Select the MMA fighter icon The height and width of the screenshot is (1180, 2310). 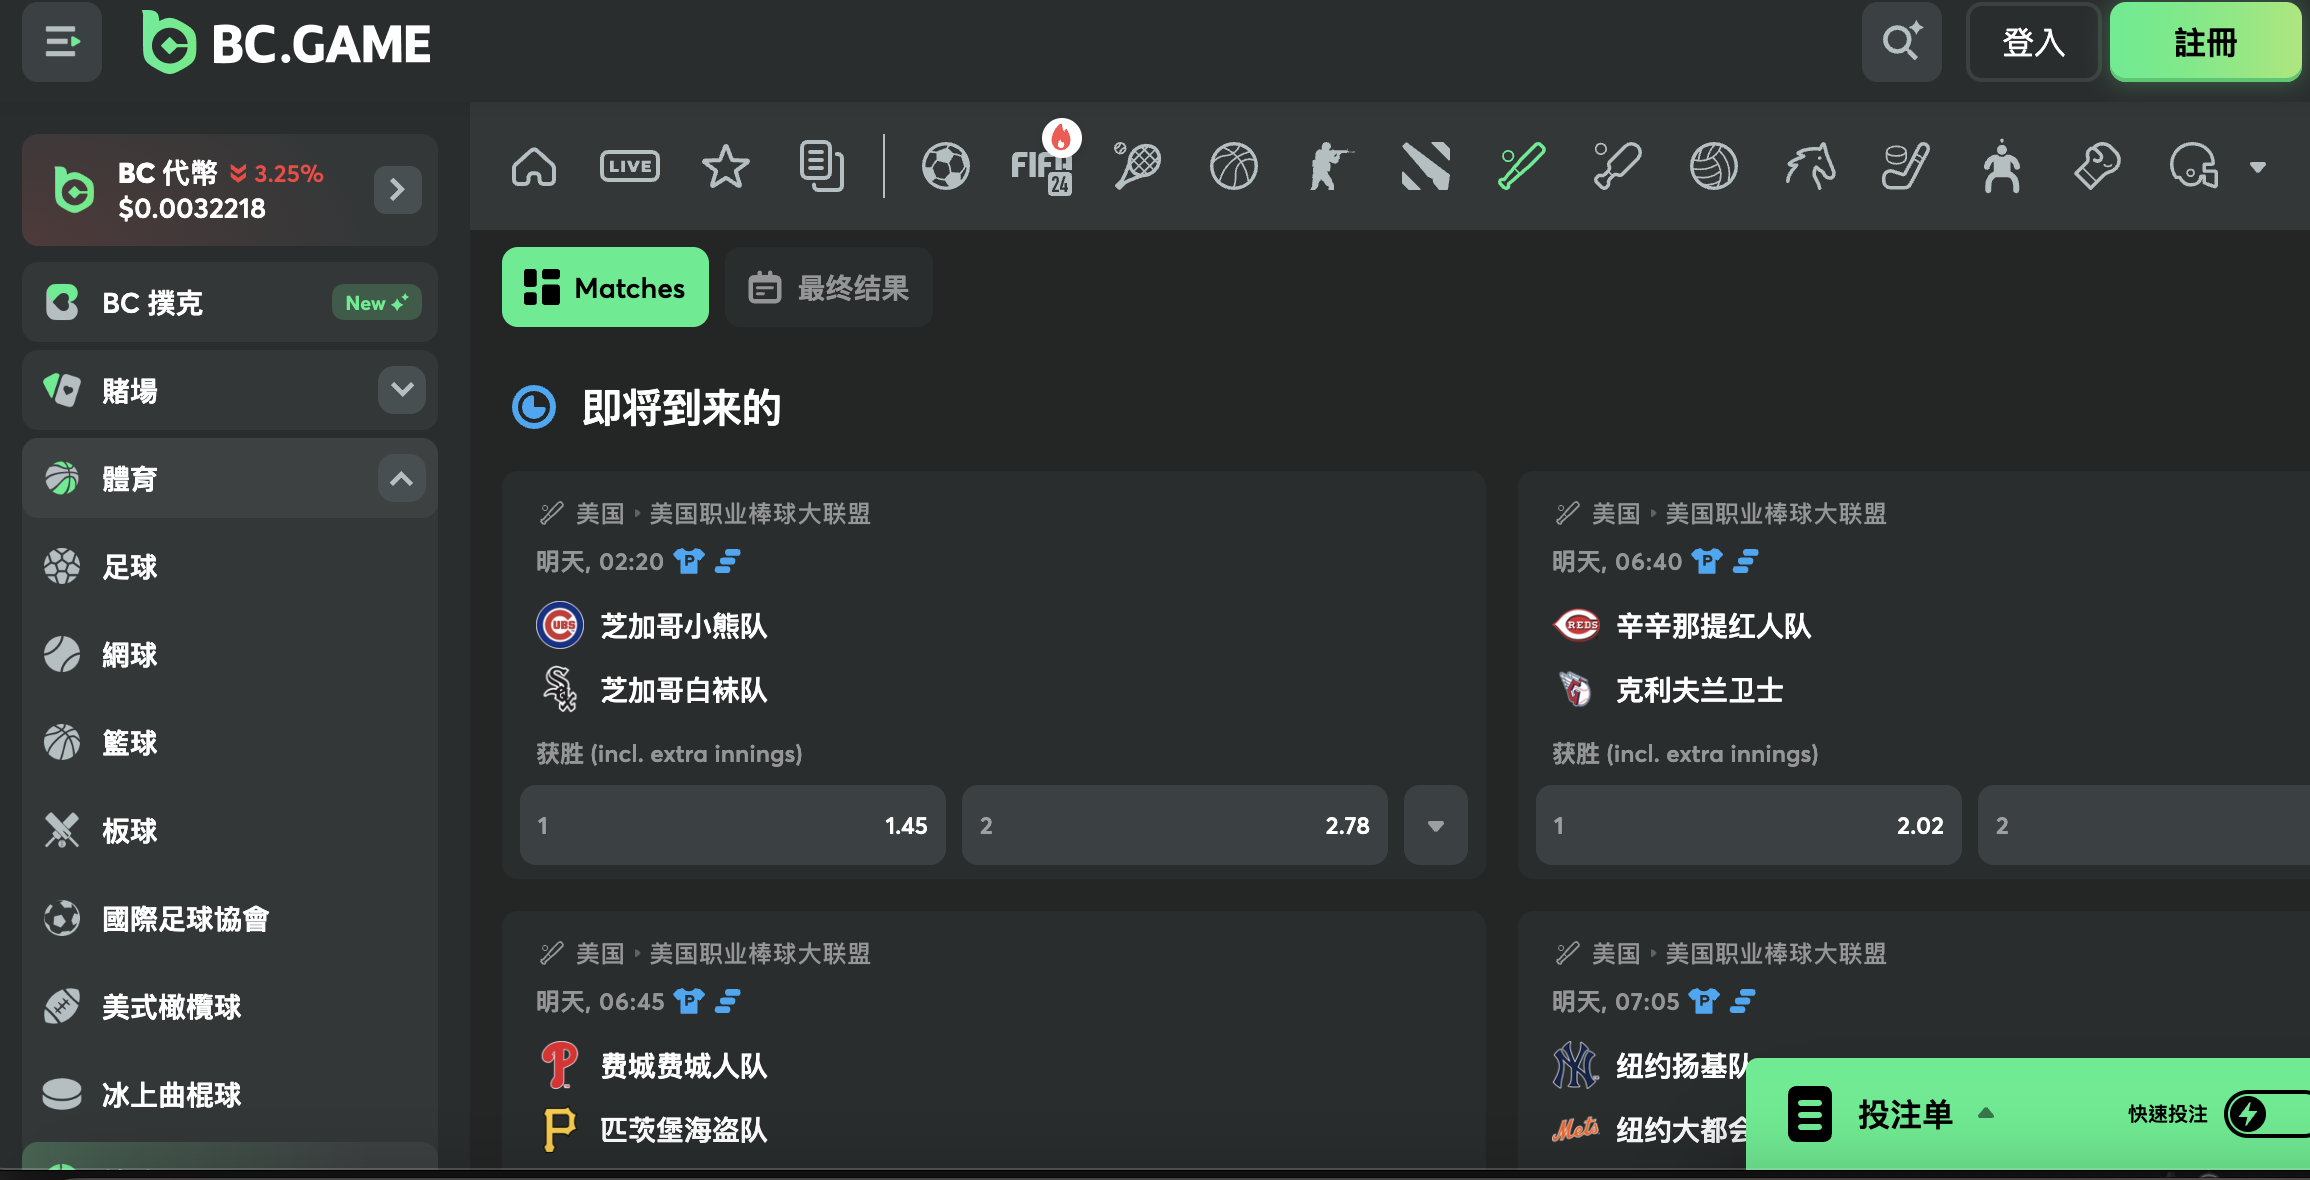[2001, 166]
